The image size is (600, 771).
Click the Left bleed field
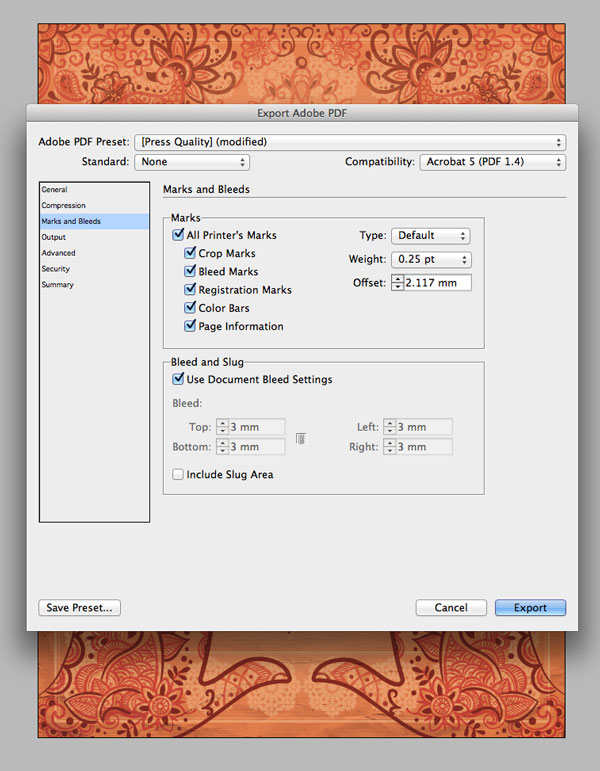(x=424, y=427)
